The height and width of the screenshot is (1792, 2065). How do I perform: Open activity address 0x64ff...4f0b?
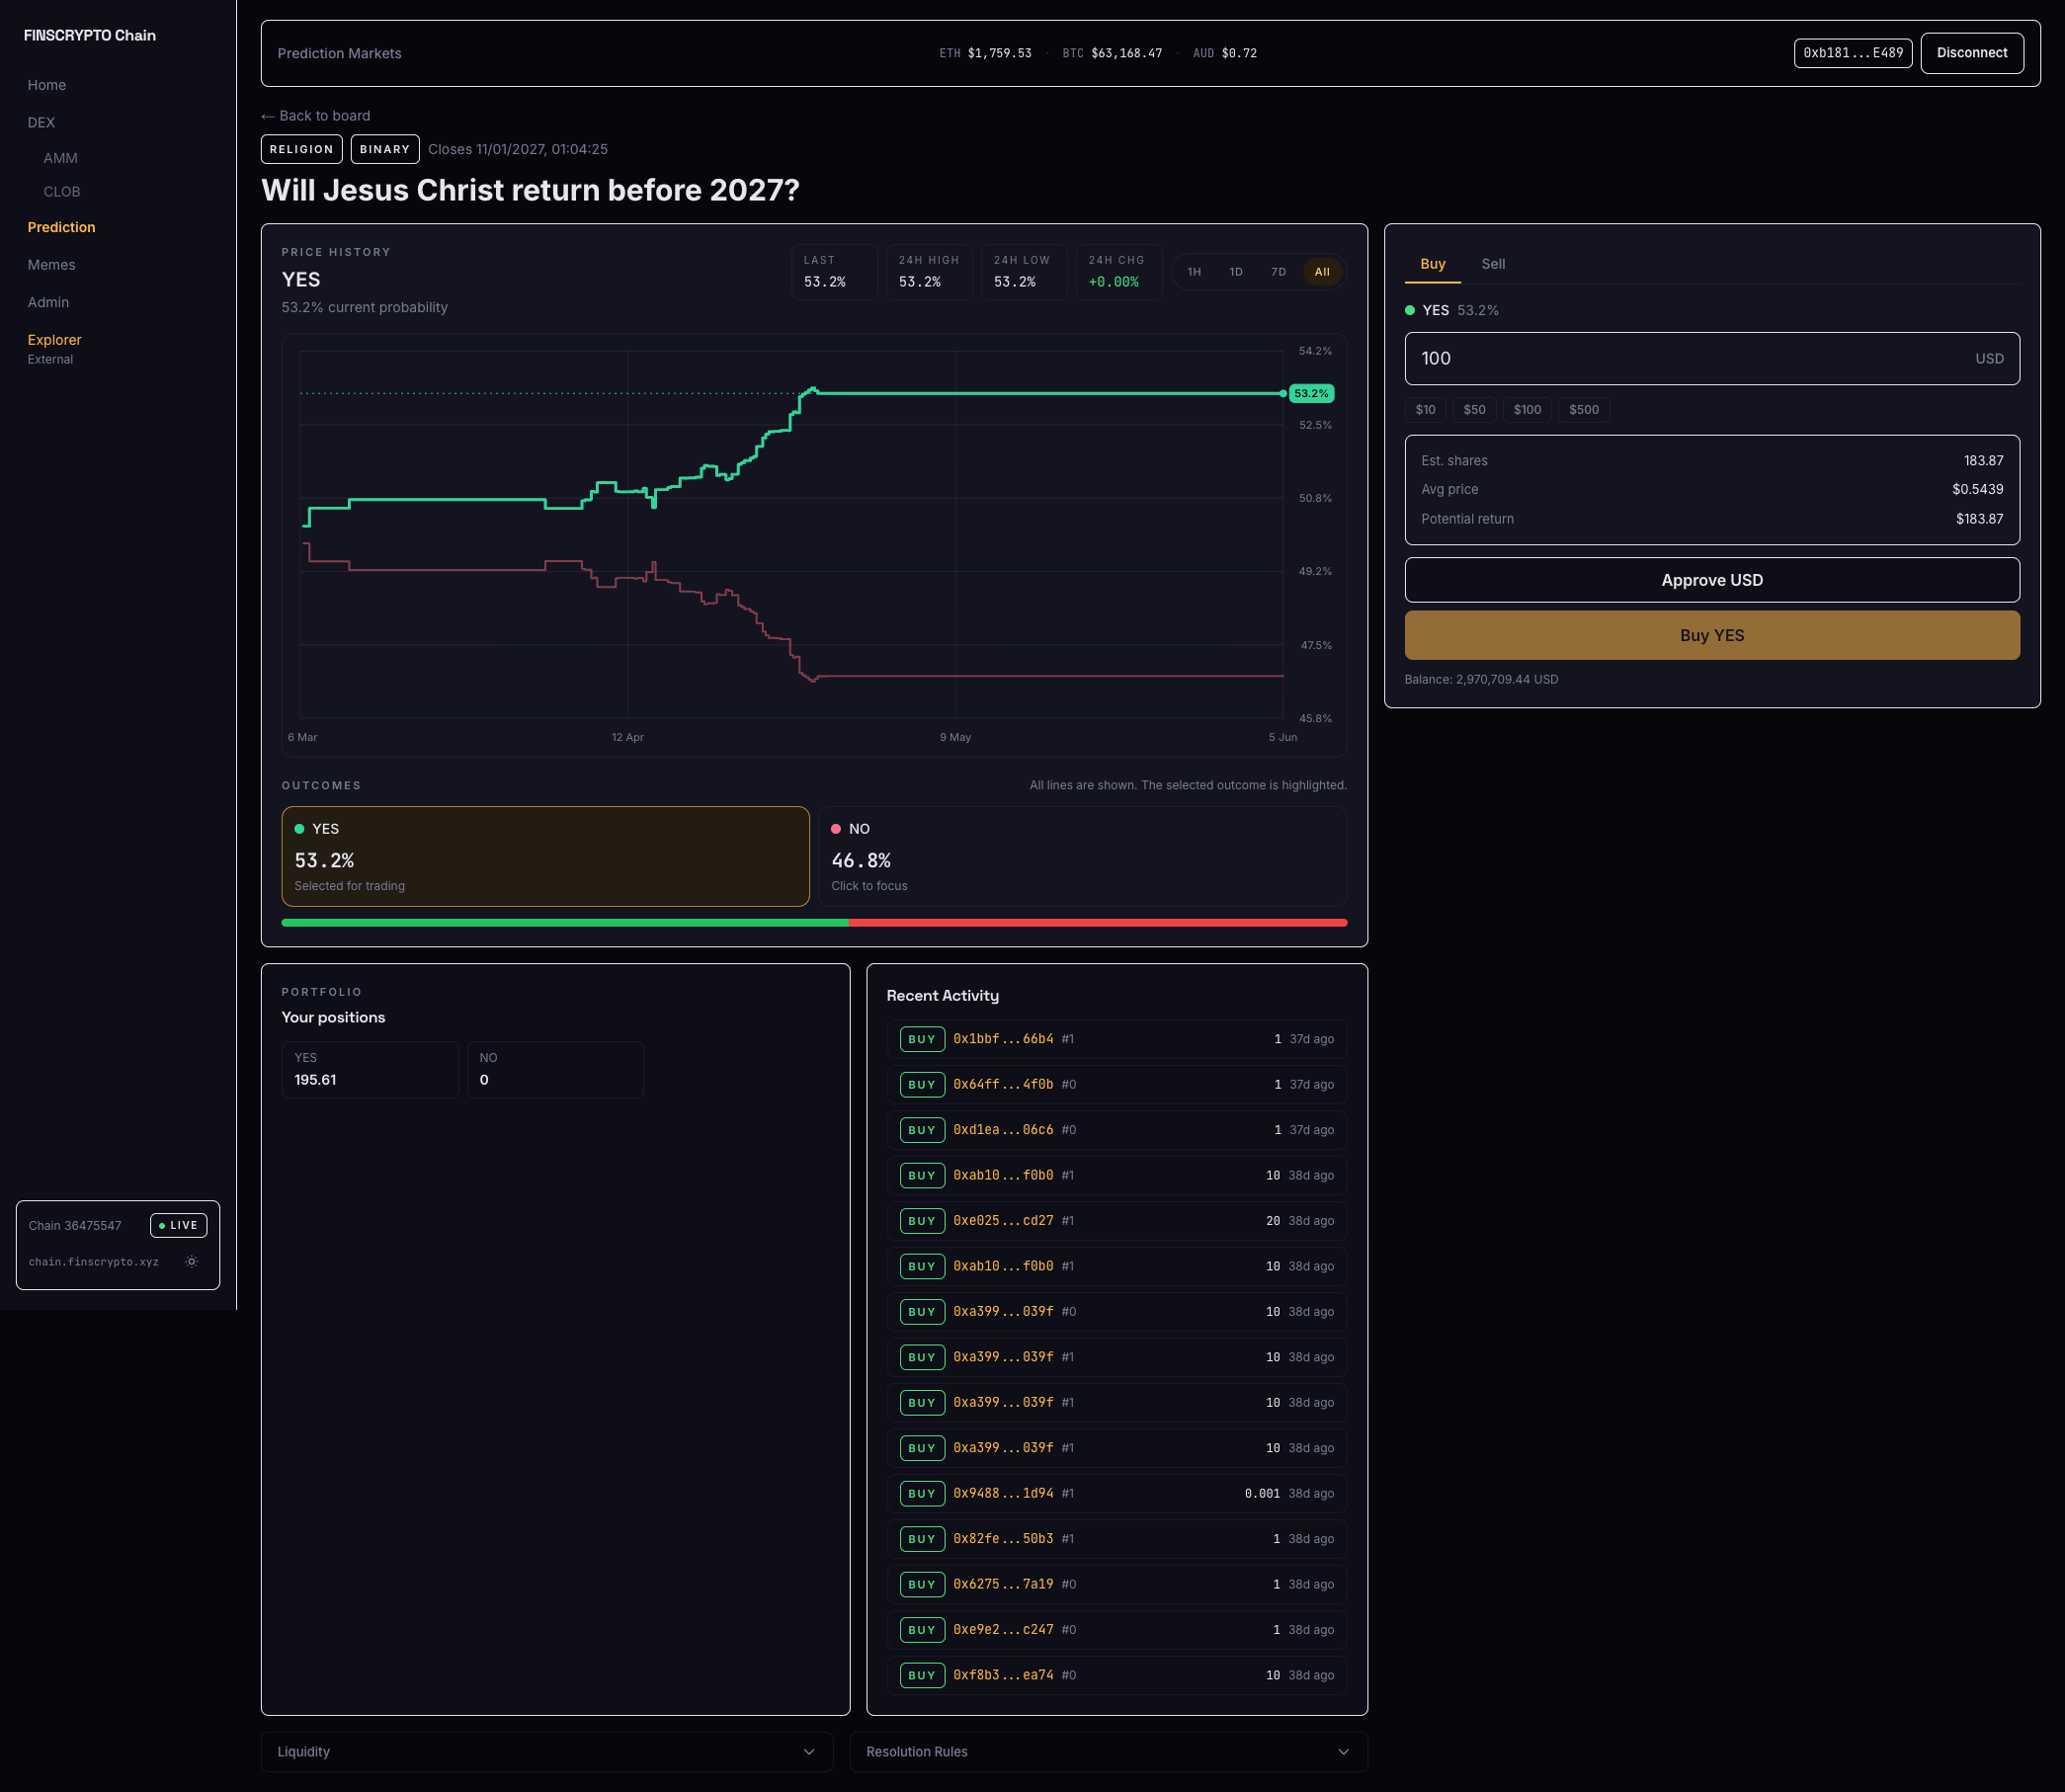pyautogui.click(x=1003, y=1085)
